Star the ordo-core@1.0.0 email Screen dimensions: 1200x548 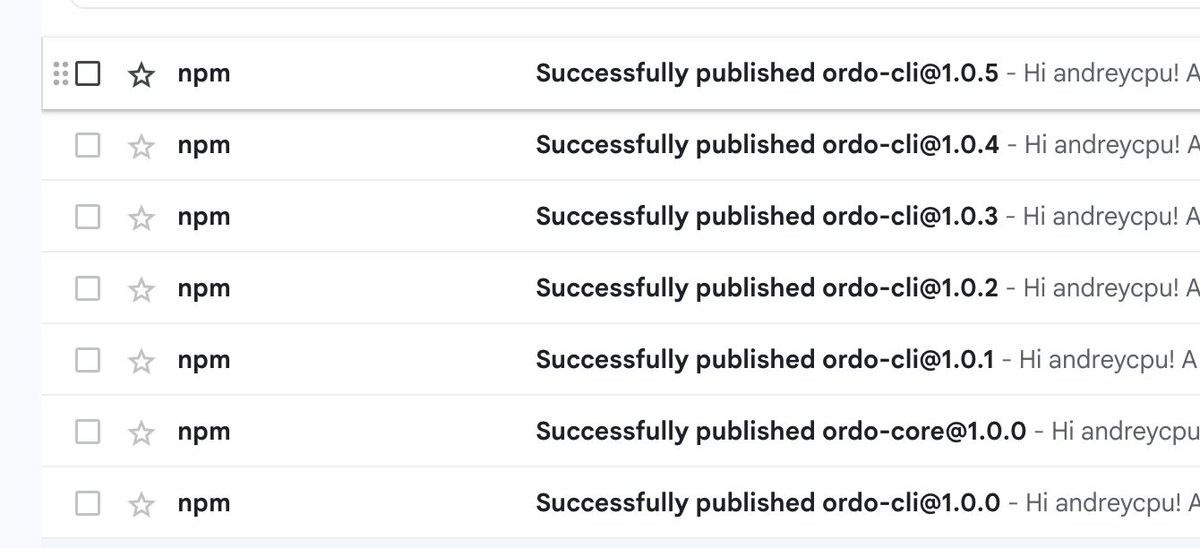click(142, 432)
